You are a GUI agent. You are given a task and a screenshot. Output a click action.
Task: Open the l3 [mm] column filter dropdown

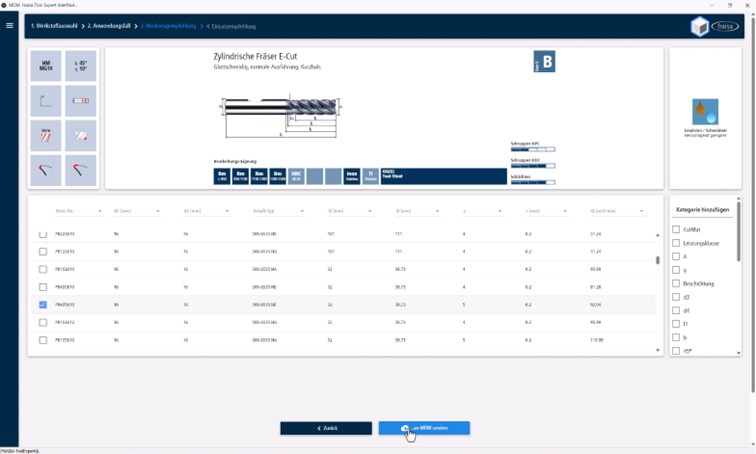pyautogui.click(x=437, y=211)
